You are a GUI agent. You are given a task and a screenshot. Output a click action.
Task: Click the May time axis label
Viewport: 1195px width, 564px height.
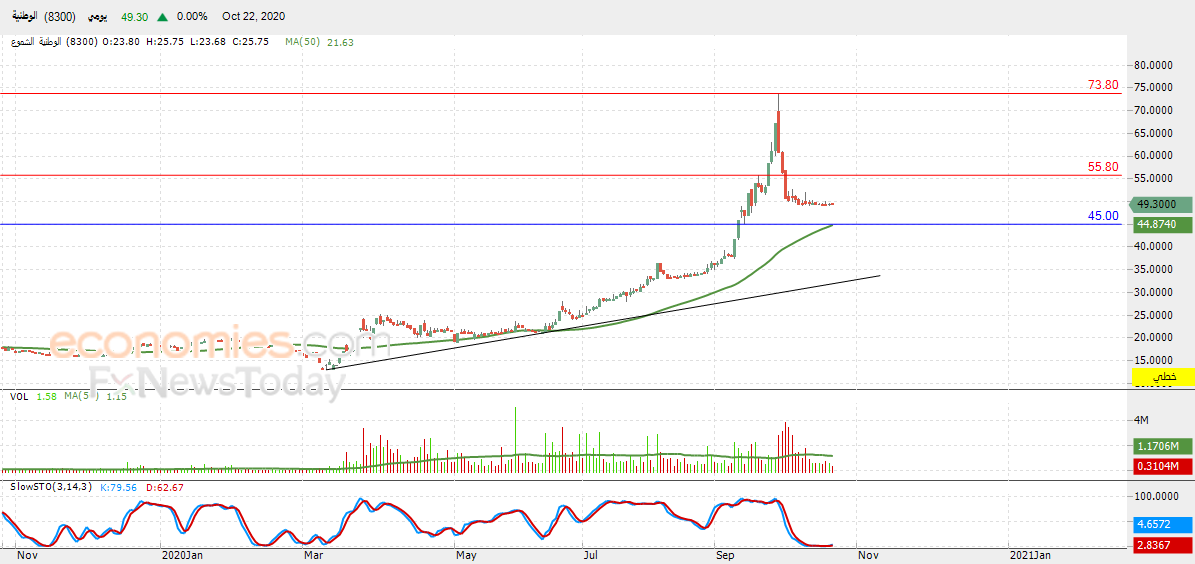pos(464,556)
